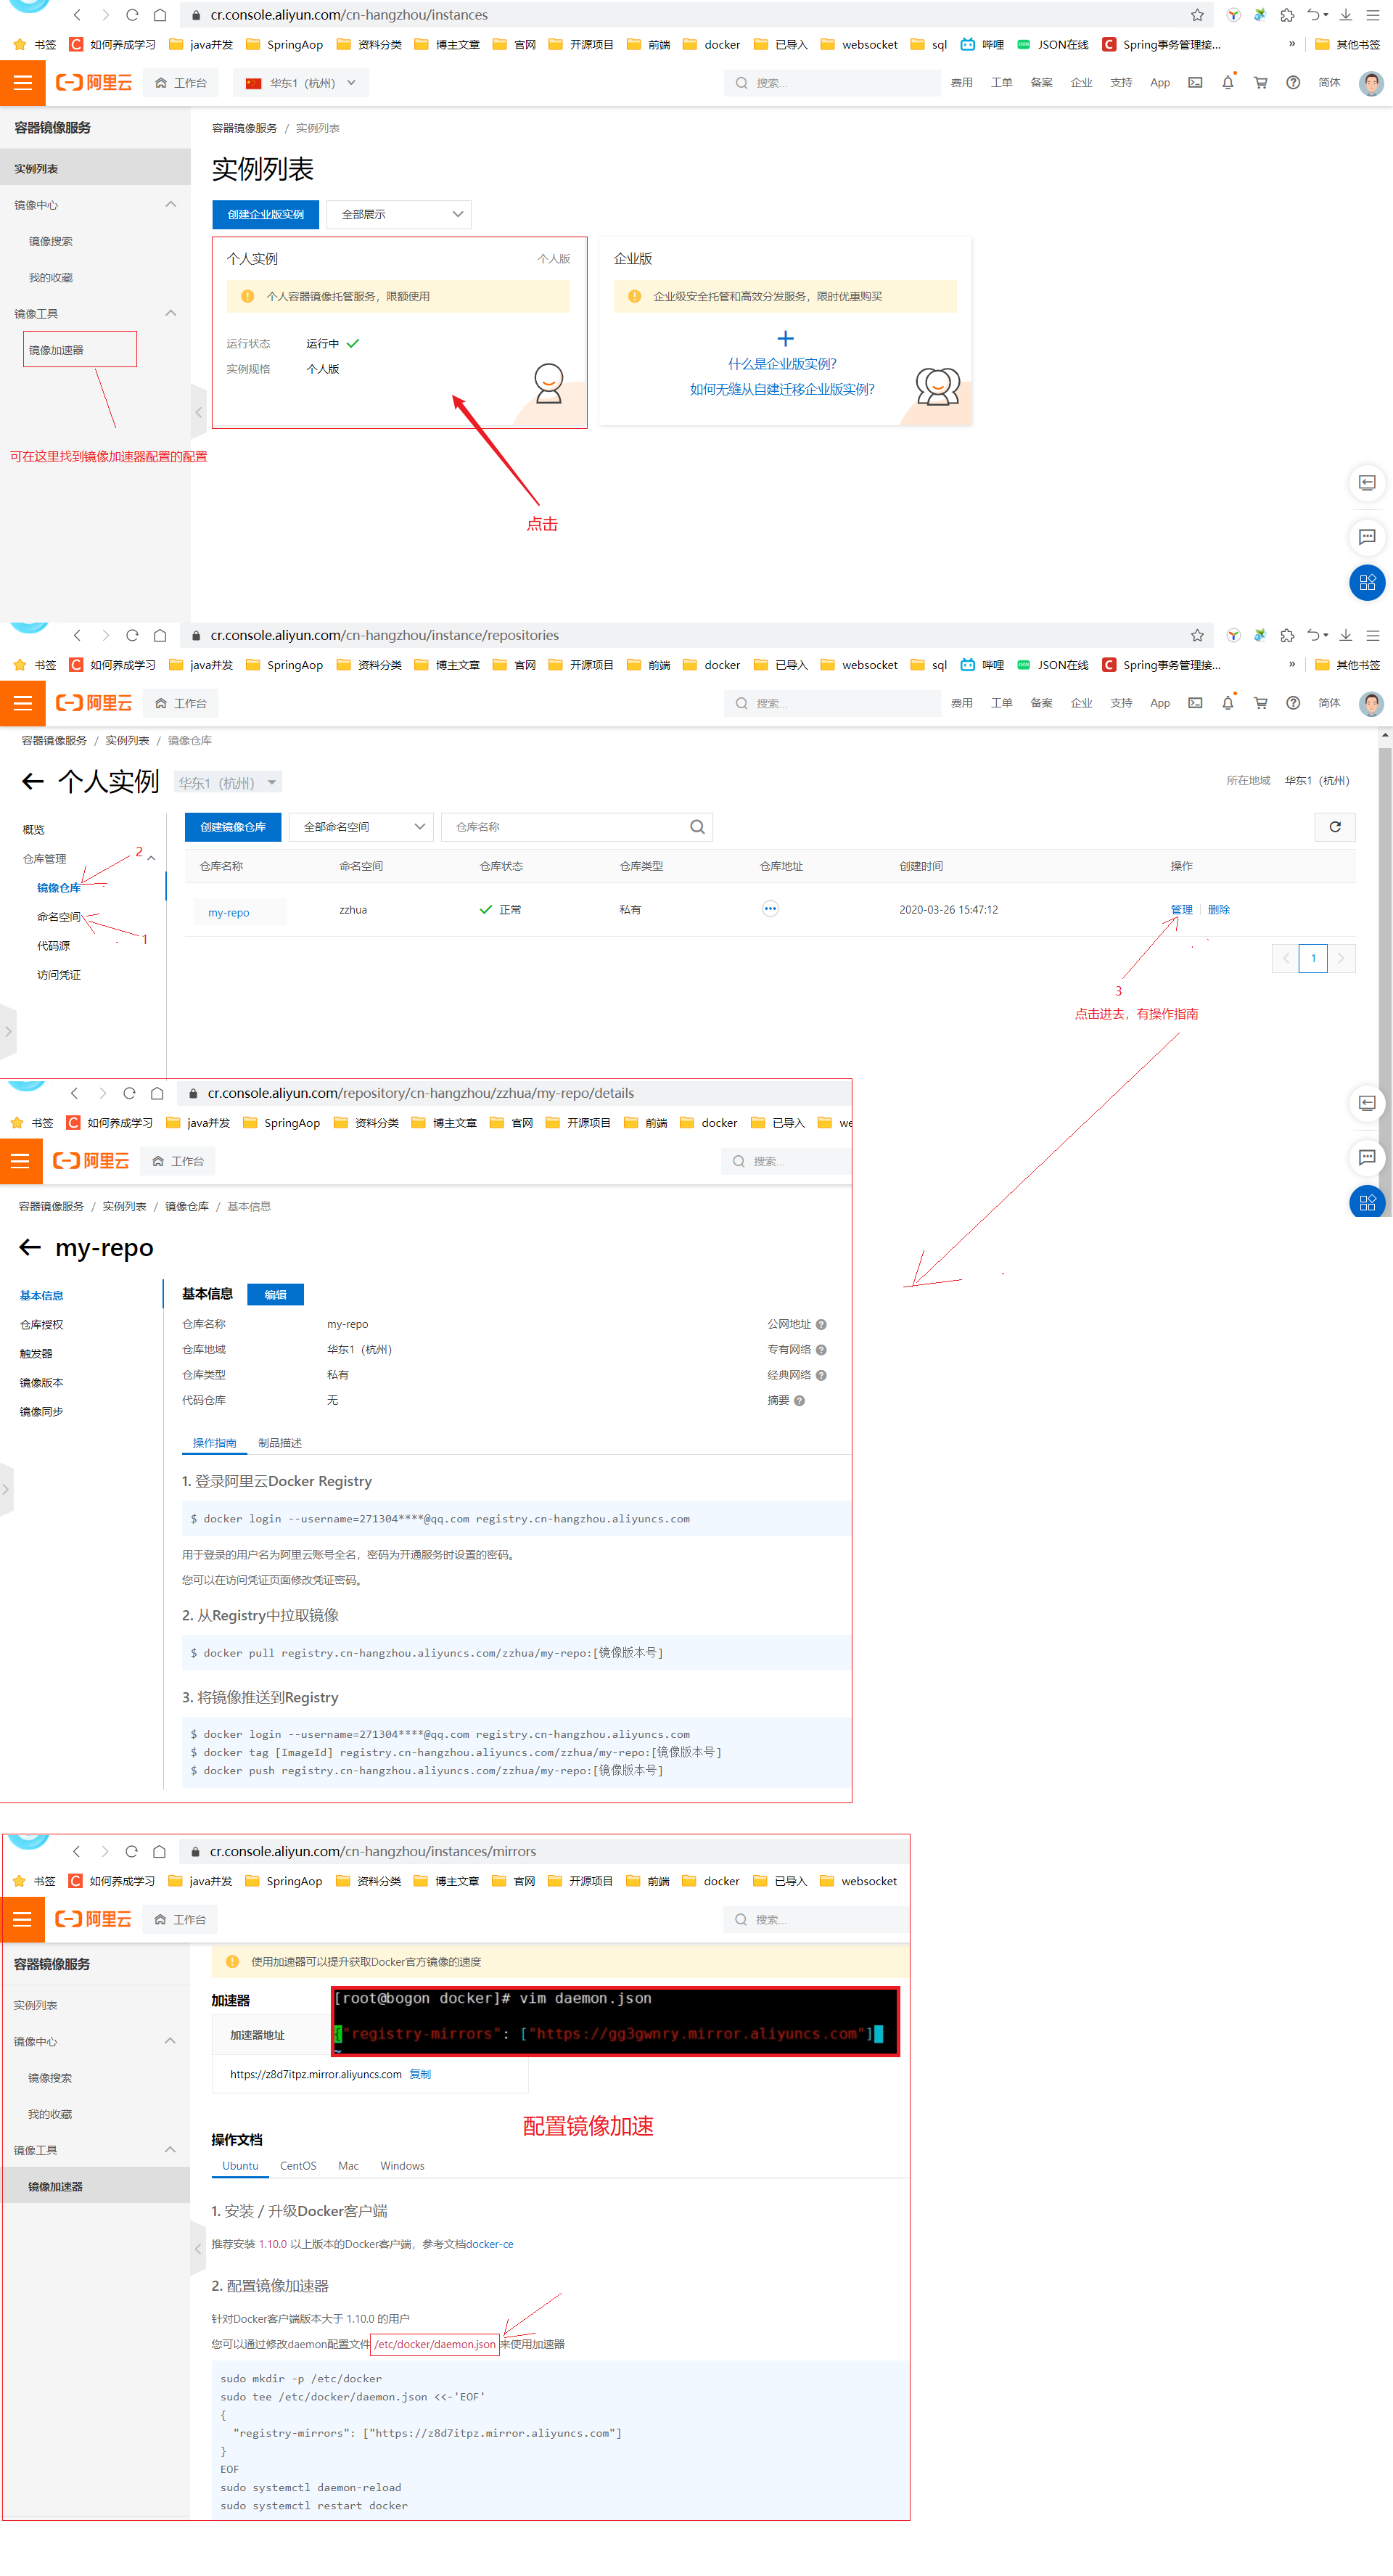Expand bookmarks overflow chevron in the cn-hangzhou/instances window
The width and height of the screenshot is (1393, 2576).
pyautogui.click(x=1291, y=44)
